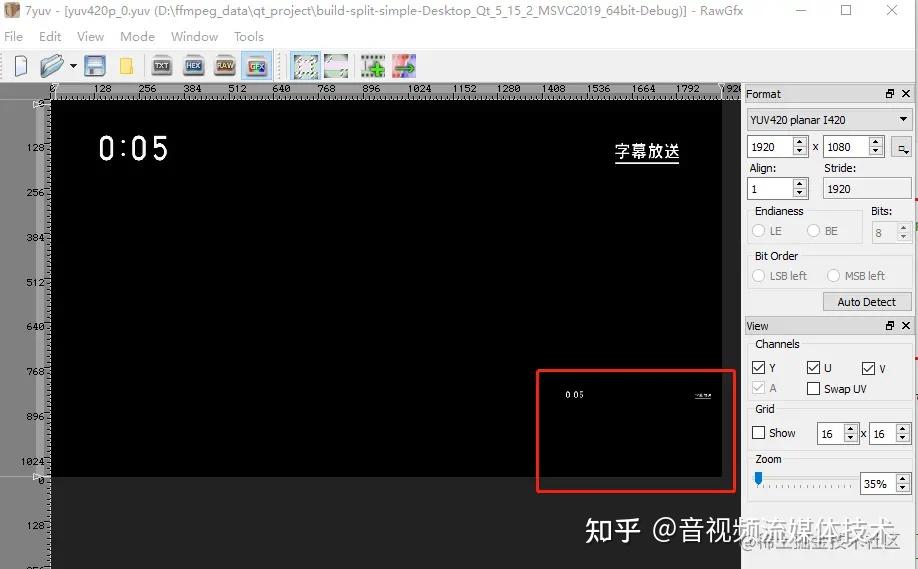This screenshot has width=918, height=569.
Task: Maximize the RawGfx window
Action: click(846, 11)
